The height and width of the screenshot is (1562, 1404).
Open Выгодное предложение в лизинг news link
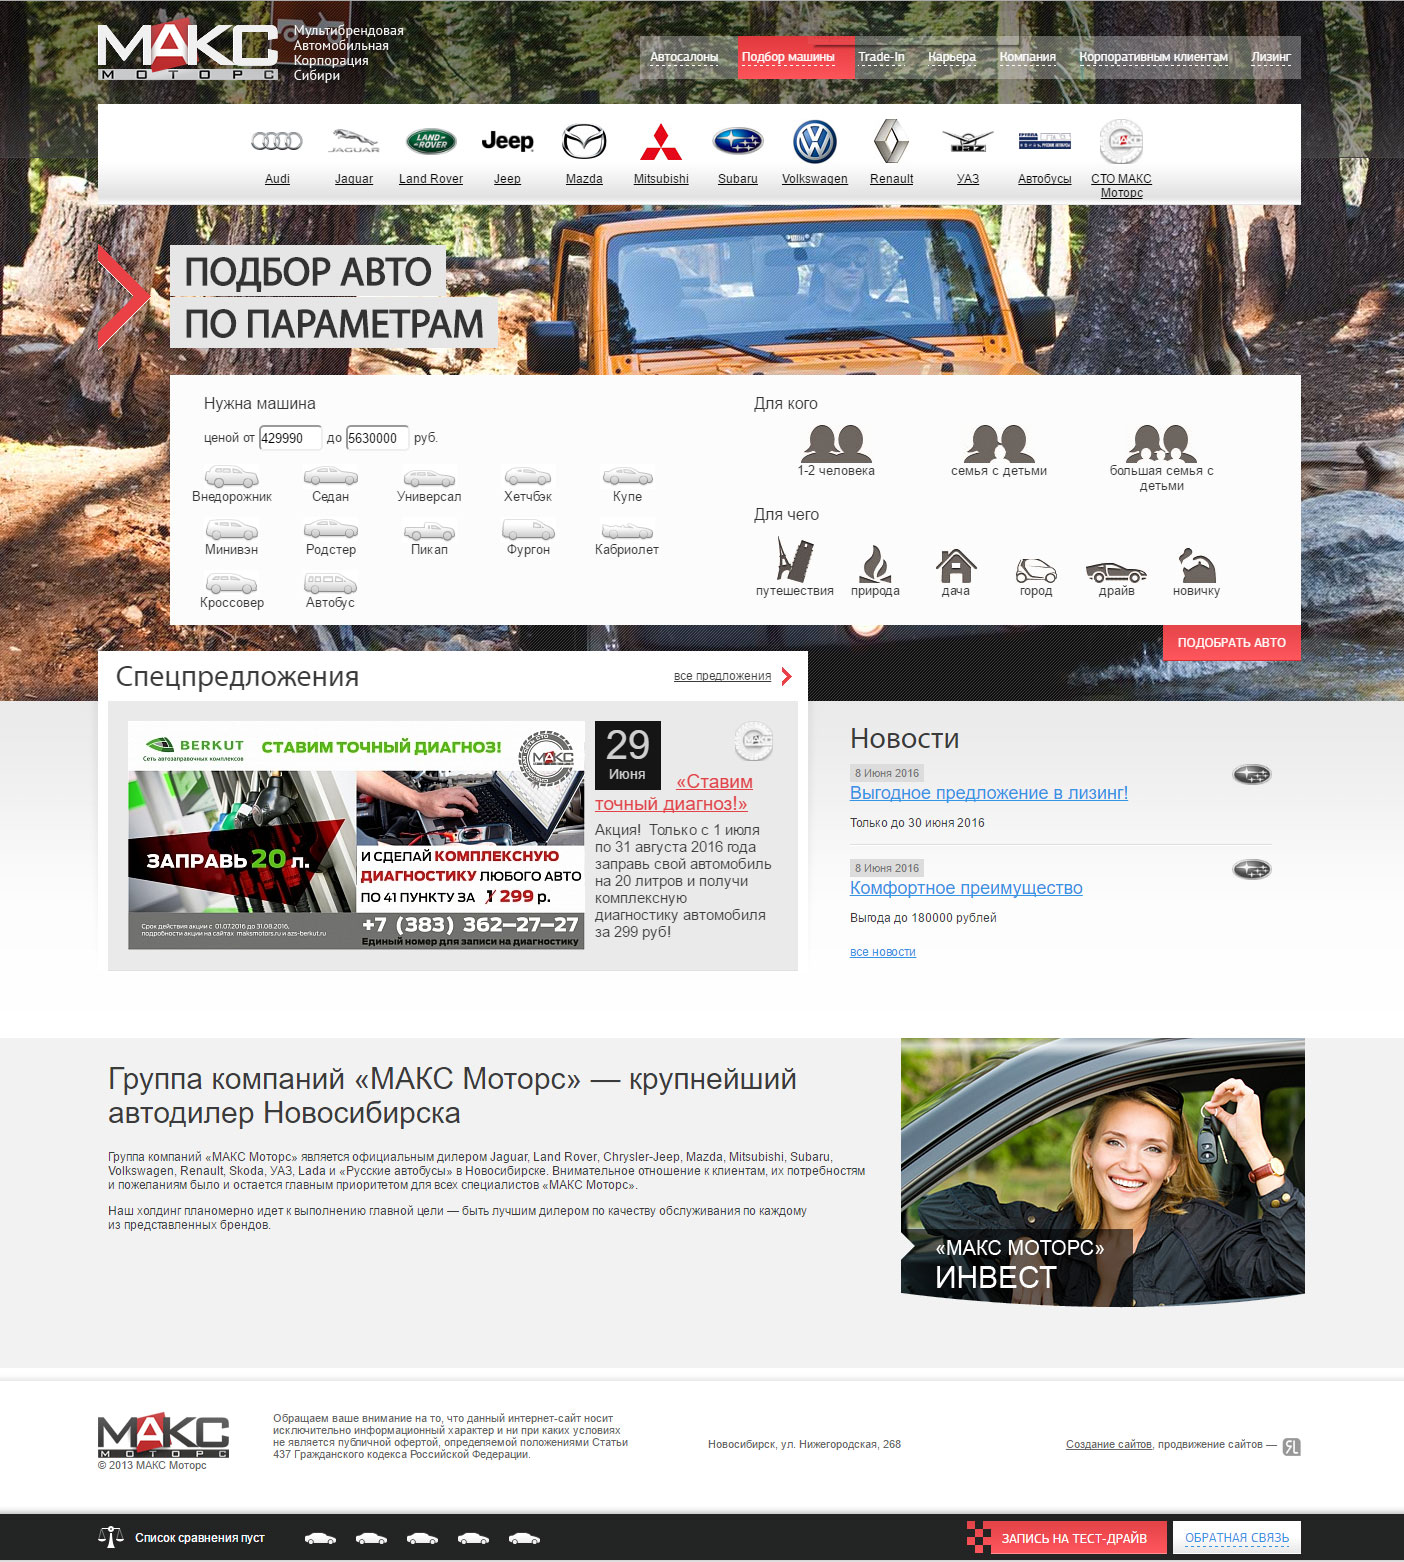(989, 793)
